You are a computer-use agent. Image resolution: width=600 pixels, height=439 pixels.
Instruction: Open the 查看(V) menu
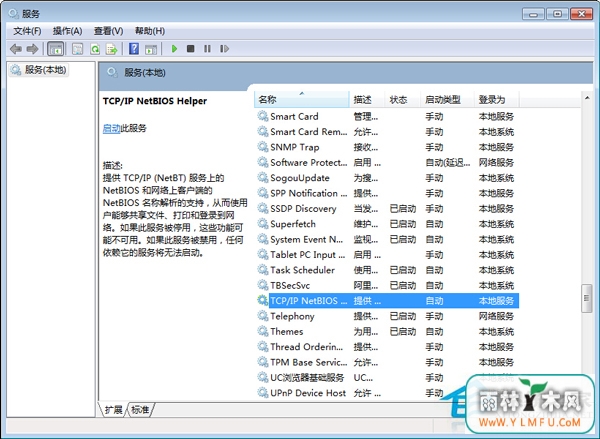point(109,31)
